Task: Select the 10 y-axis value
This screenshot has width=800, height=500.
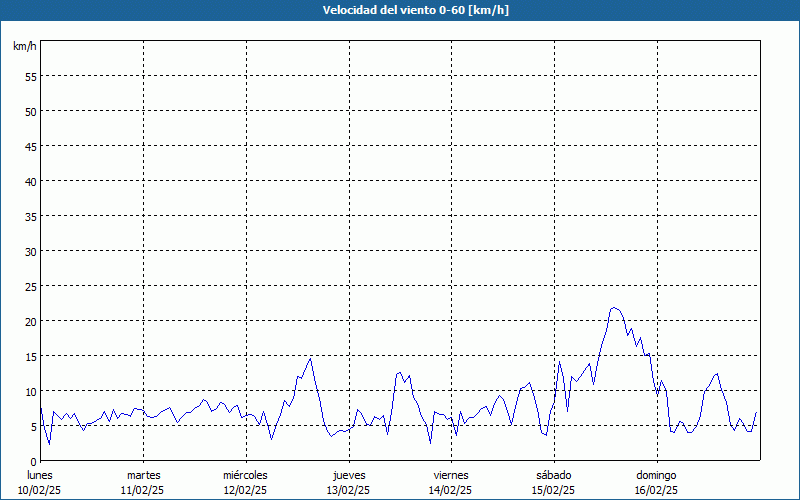Action: [x=31, y=392]
